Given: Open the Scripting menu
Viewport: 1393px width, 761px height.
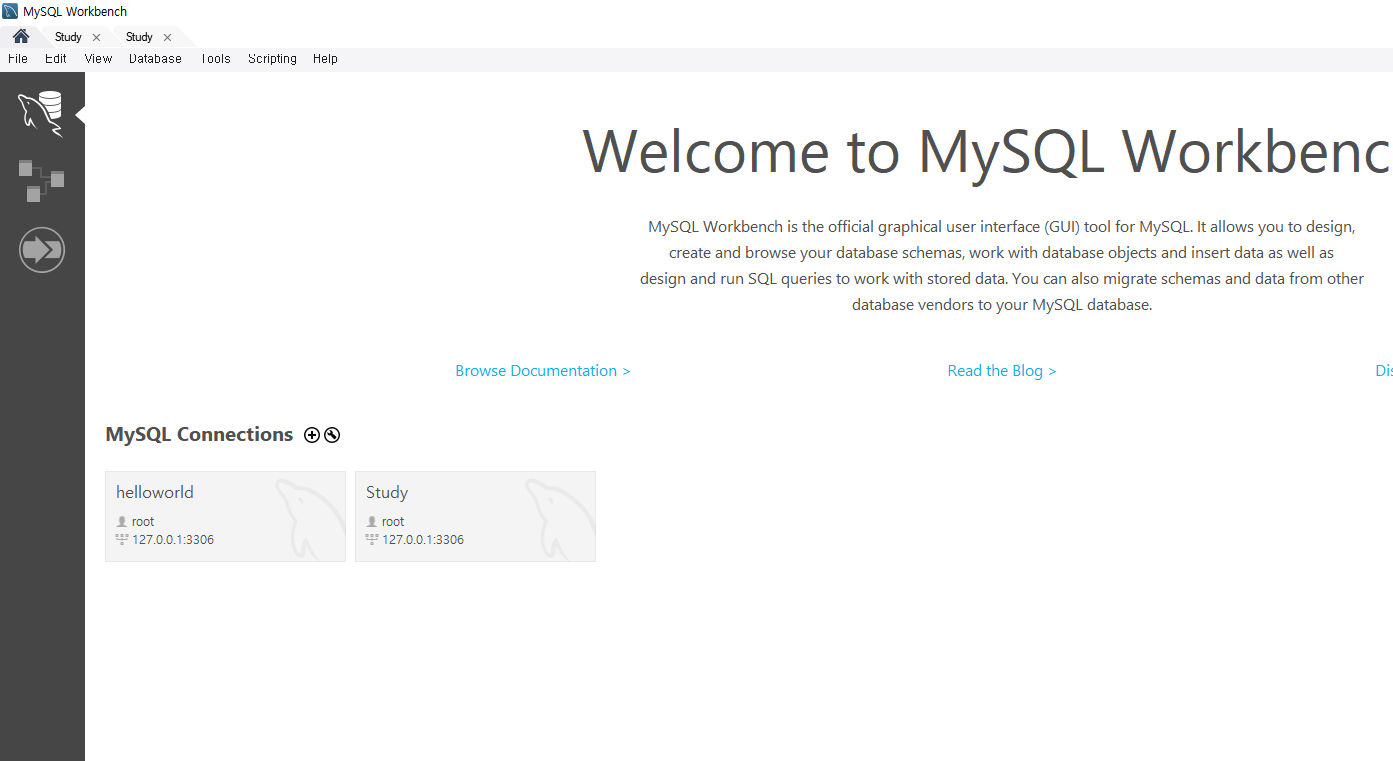Looking at the screenshot, I should click(272, 59).
